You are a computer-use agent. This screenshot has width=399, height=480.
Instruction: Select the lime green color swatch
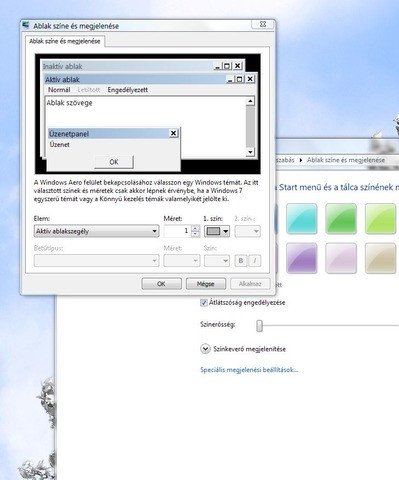[380, 219]
